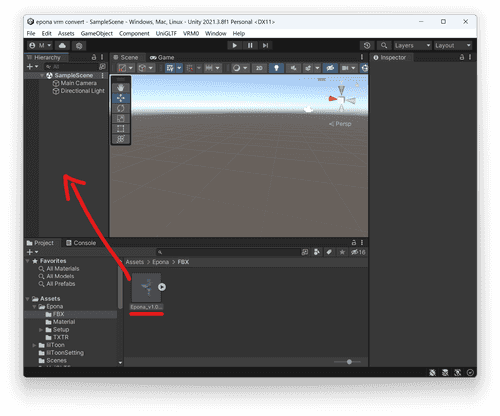
Task: Open the VRM0 menu
Action: [191, 33]
